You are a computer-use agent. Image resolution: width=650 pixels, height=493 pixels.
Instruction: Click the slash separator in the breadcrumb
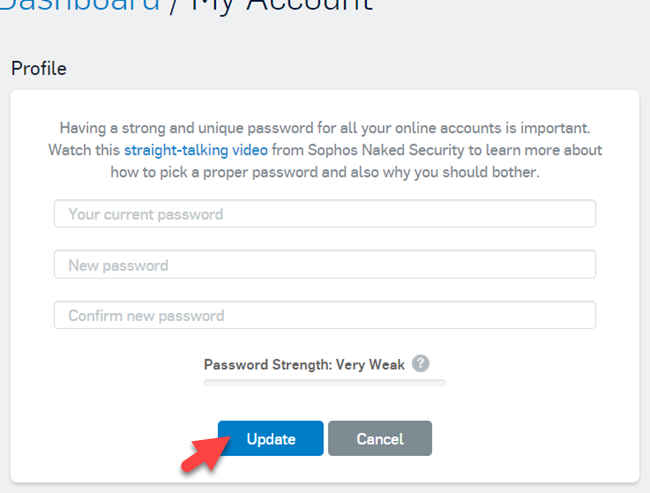pyautogui.click(x=175, y=4)
